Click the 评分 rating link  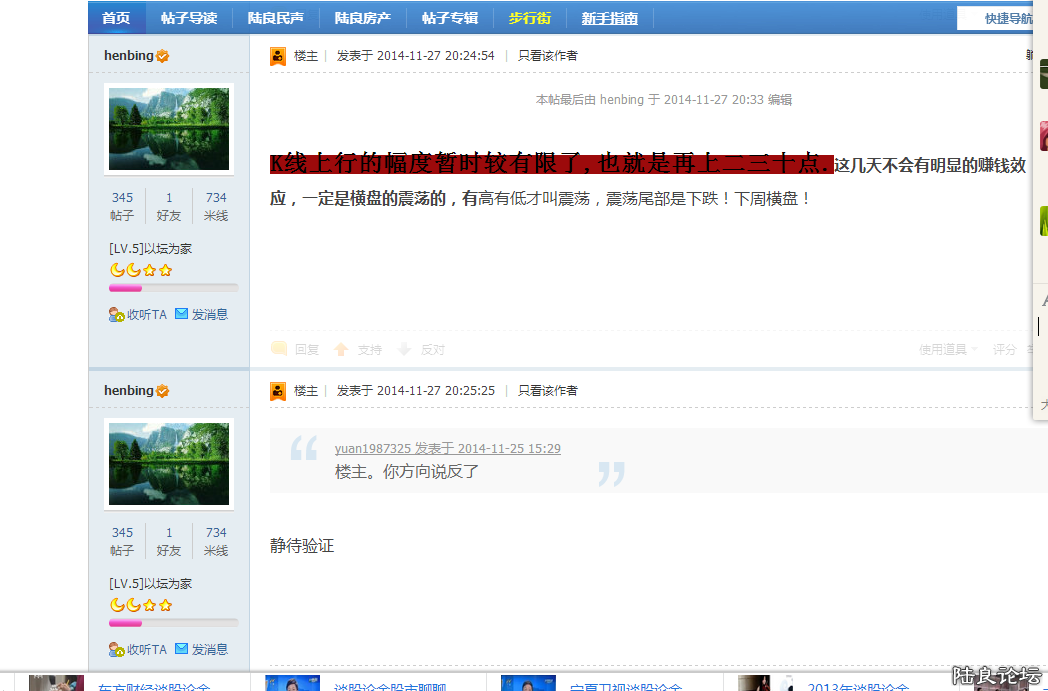[x=1004, y=349]
